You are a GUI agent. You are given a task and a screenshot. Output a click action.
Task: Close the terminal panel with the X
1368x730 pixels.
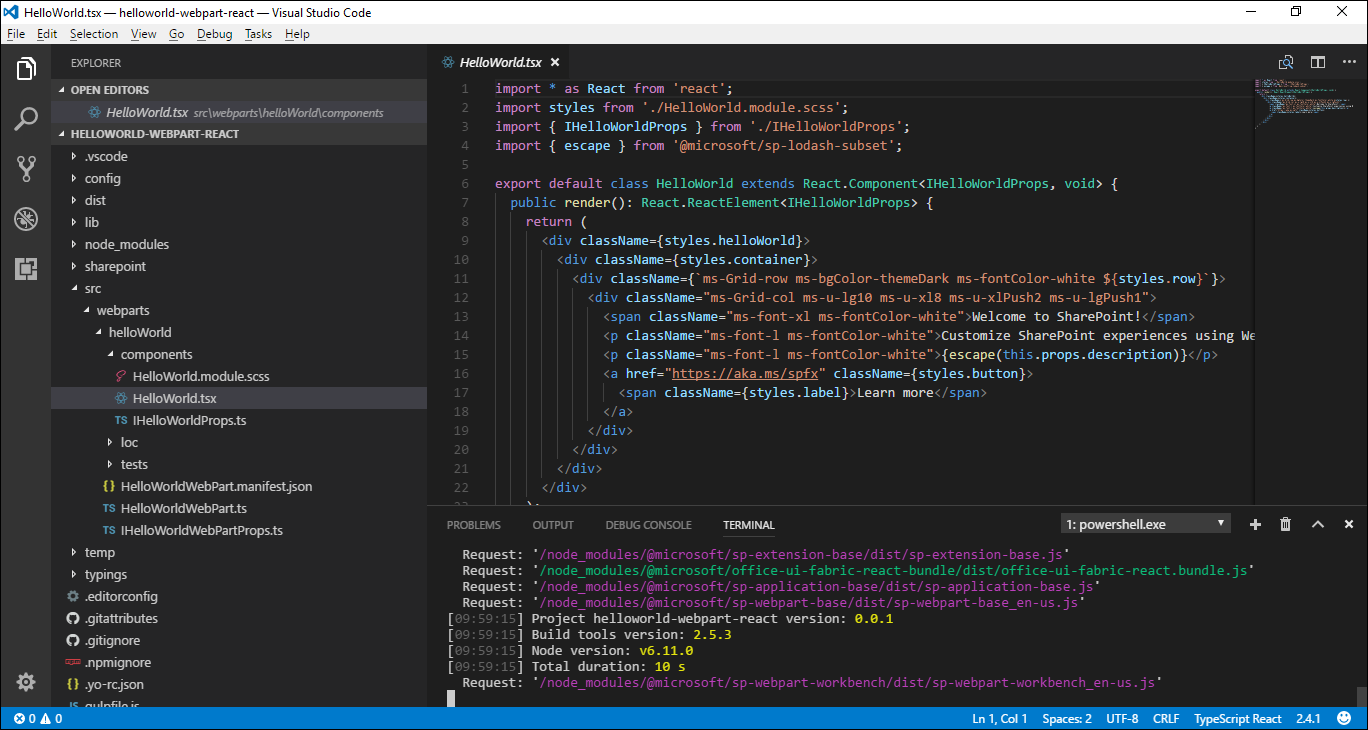1349,524
